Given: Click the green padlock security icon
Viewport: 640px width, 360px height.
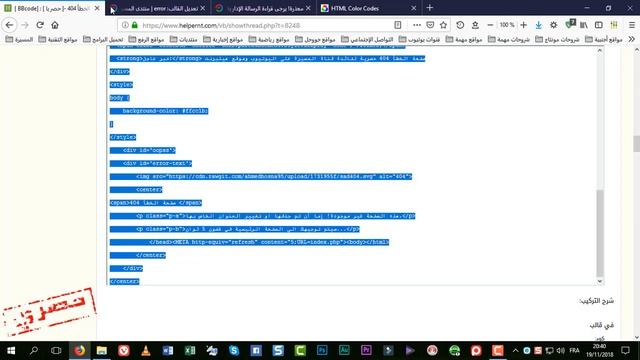Looking at the screenshot, I should (135, 25).
